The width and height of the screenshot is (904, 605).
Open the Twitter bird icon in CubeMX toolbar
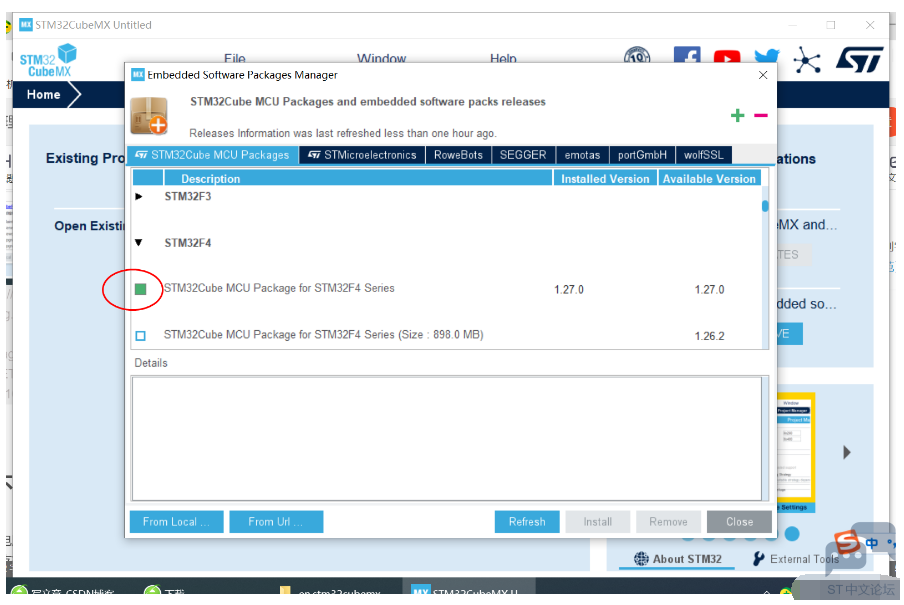pos(767,56)
